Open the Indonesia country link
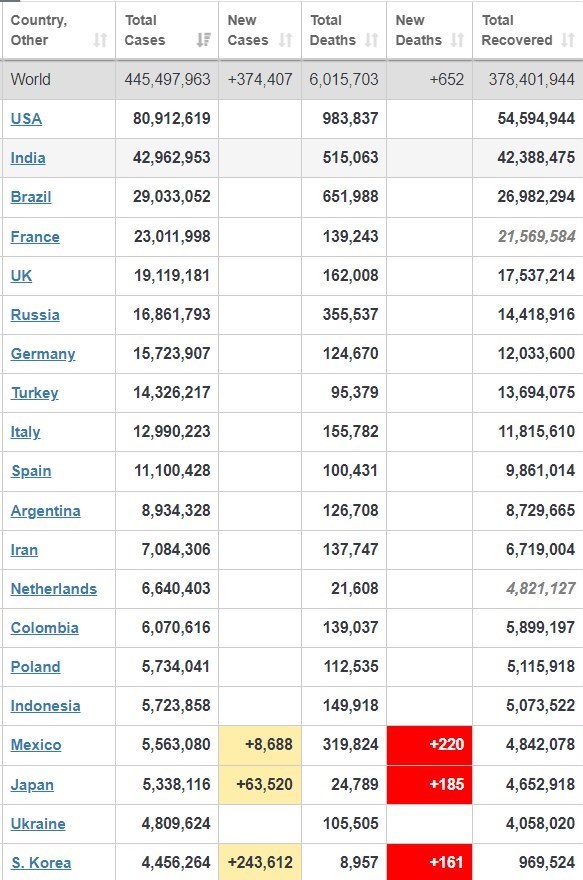Image resolution: width=583 pixels, height=880 pixels. (x=45, y=706)
